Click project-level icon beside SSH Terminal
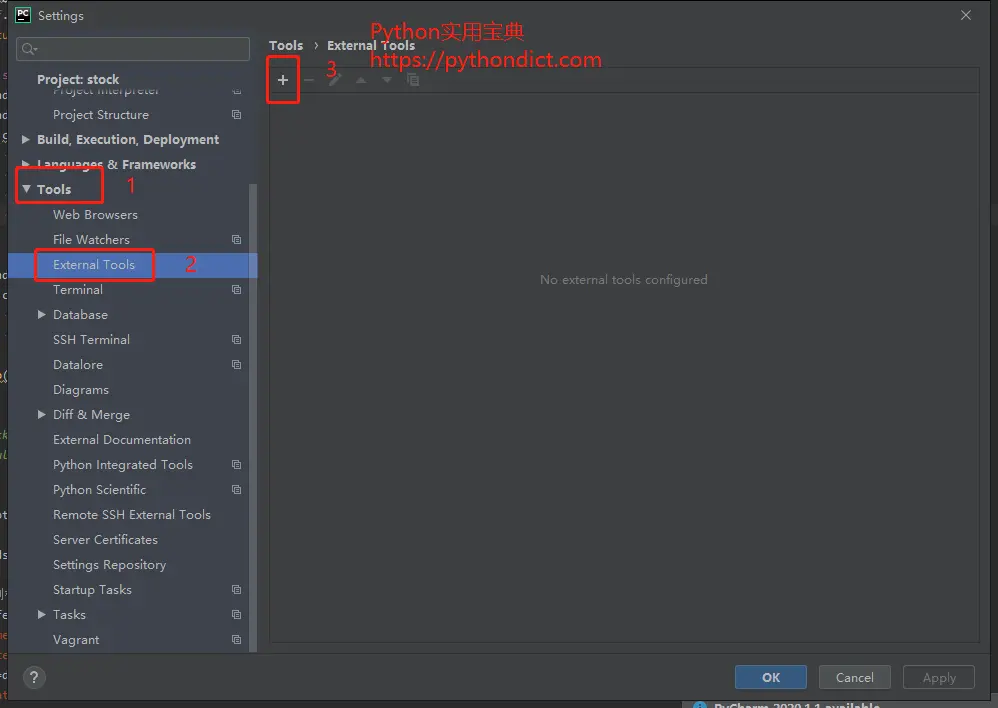The height and width of the screenshot is (708, 998). [x=237, y=339]
